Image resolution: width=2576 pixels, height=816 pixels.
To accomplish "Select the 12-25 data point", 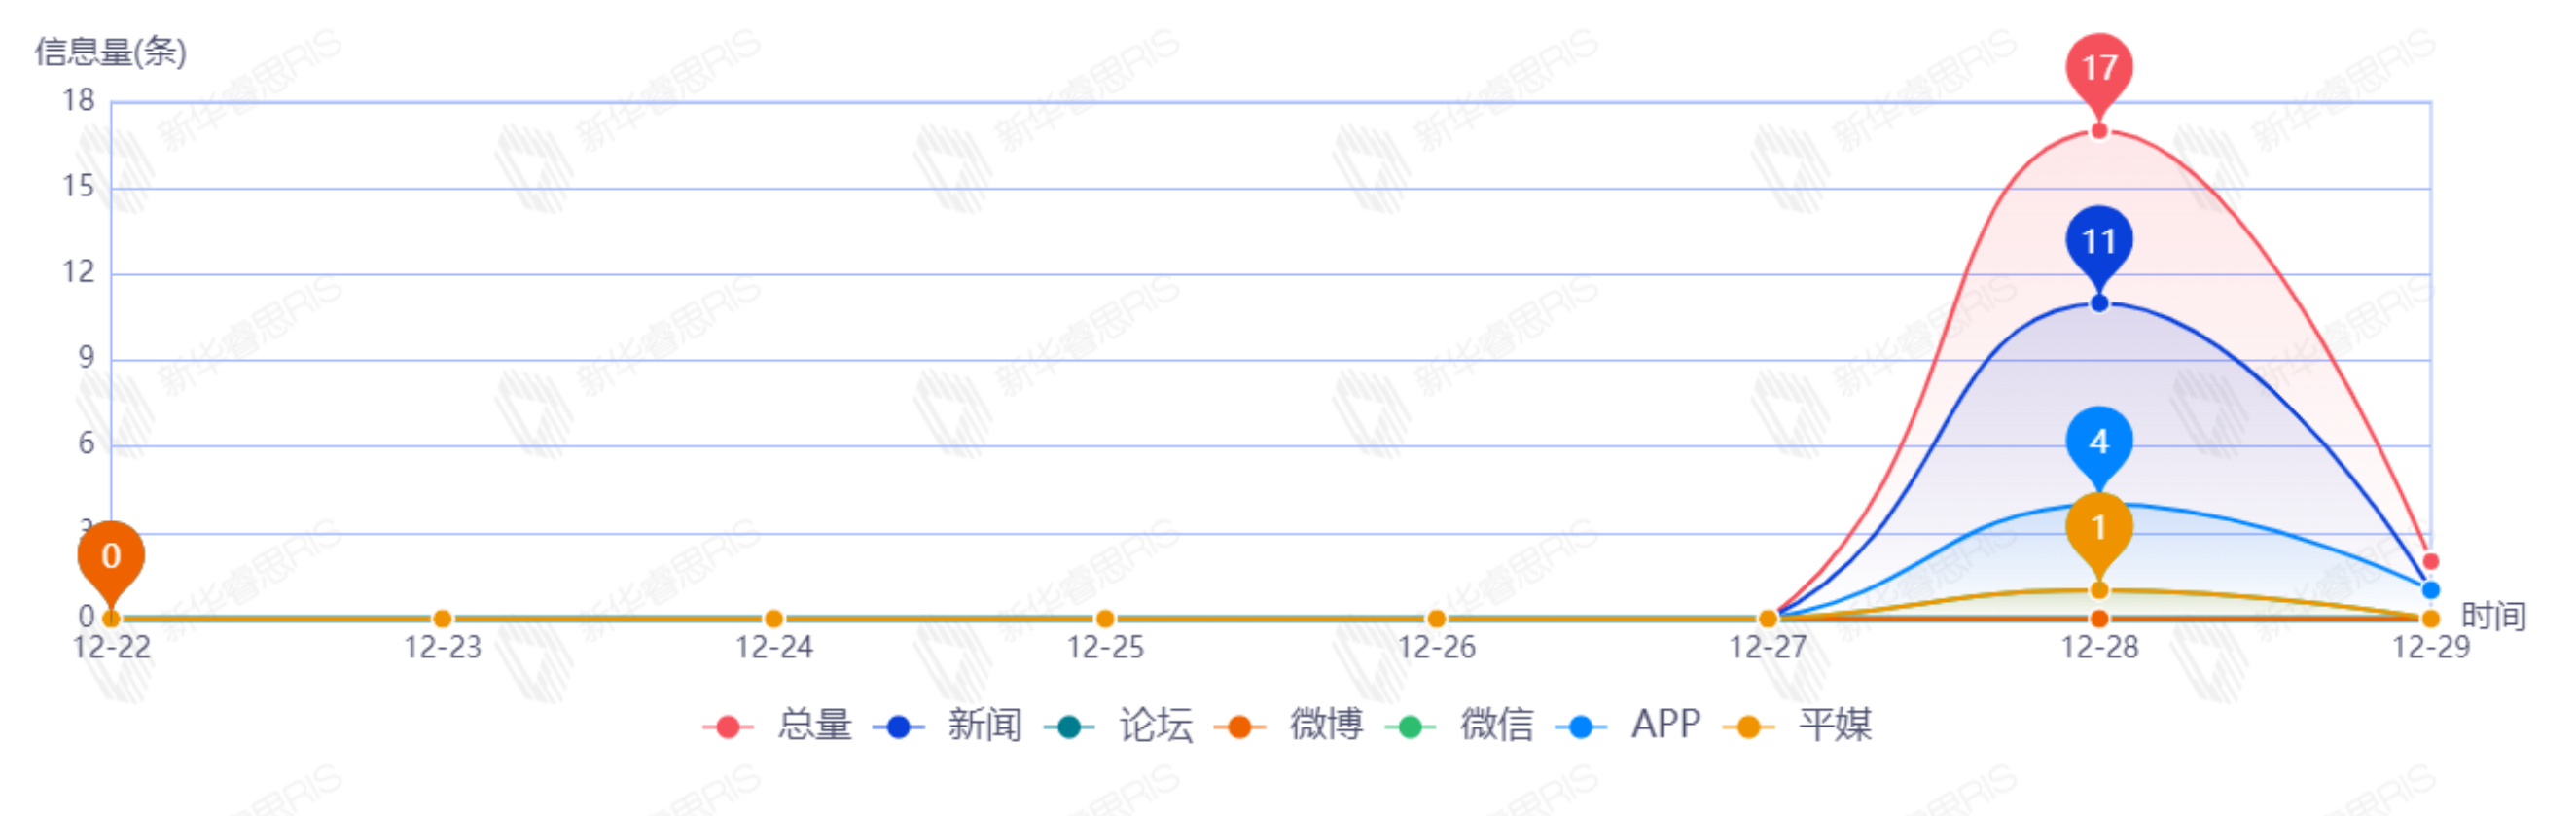I will coord(1105,619).
